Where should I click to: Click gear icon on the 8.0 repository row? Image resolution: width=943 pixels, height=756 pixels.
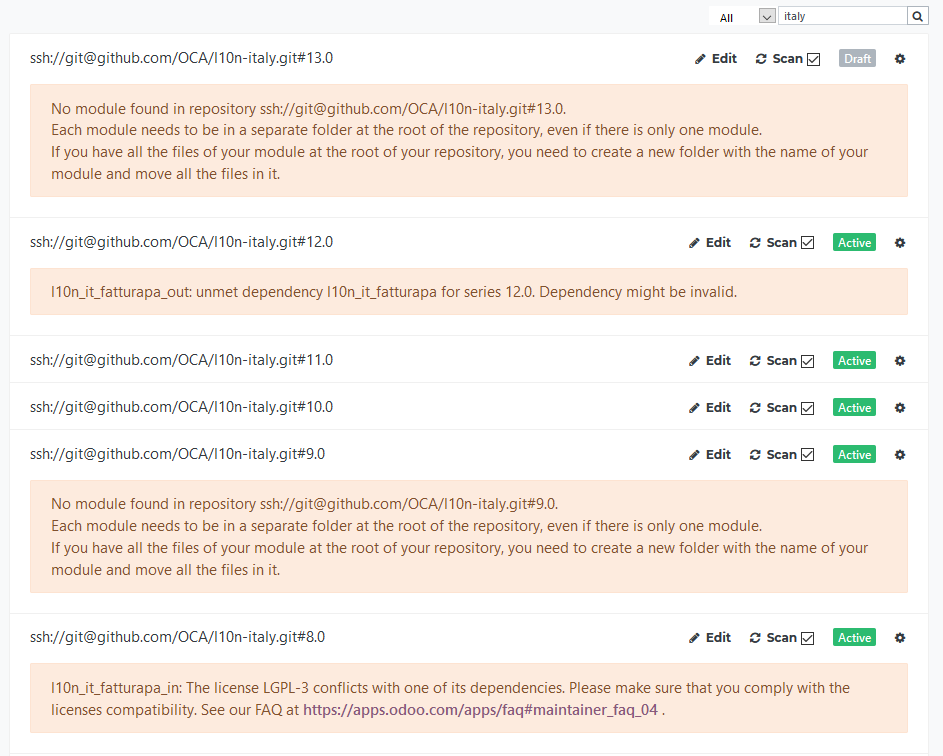coord(899,638)
